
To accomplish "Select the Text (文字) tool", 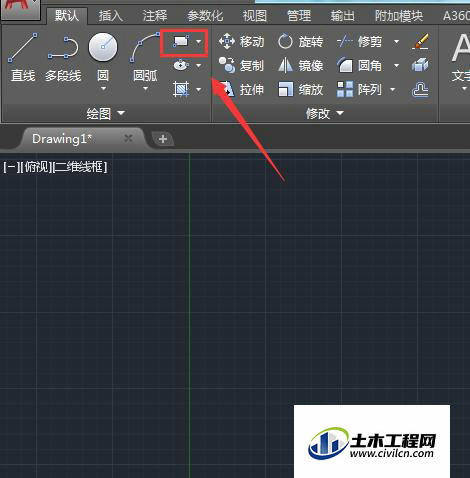I will (461, 57).
